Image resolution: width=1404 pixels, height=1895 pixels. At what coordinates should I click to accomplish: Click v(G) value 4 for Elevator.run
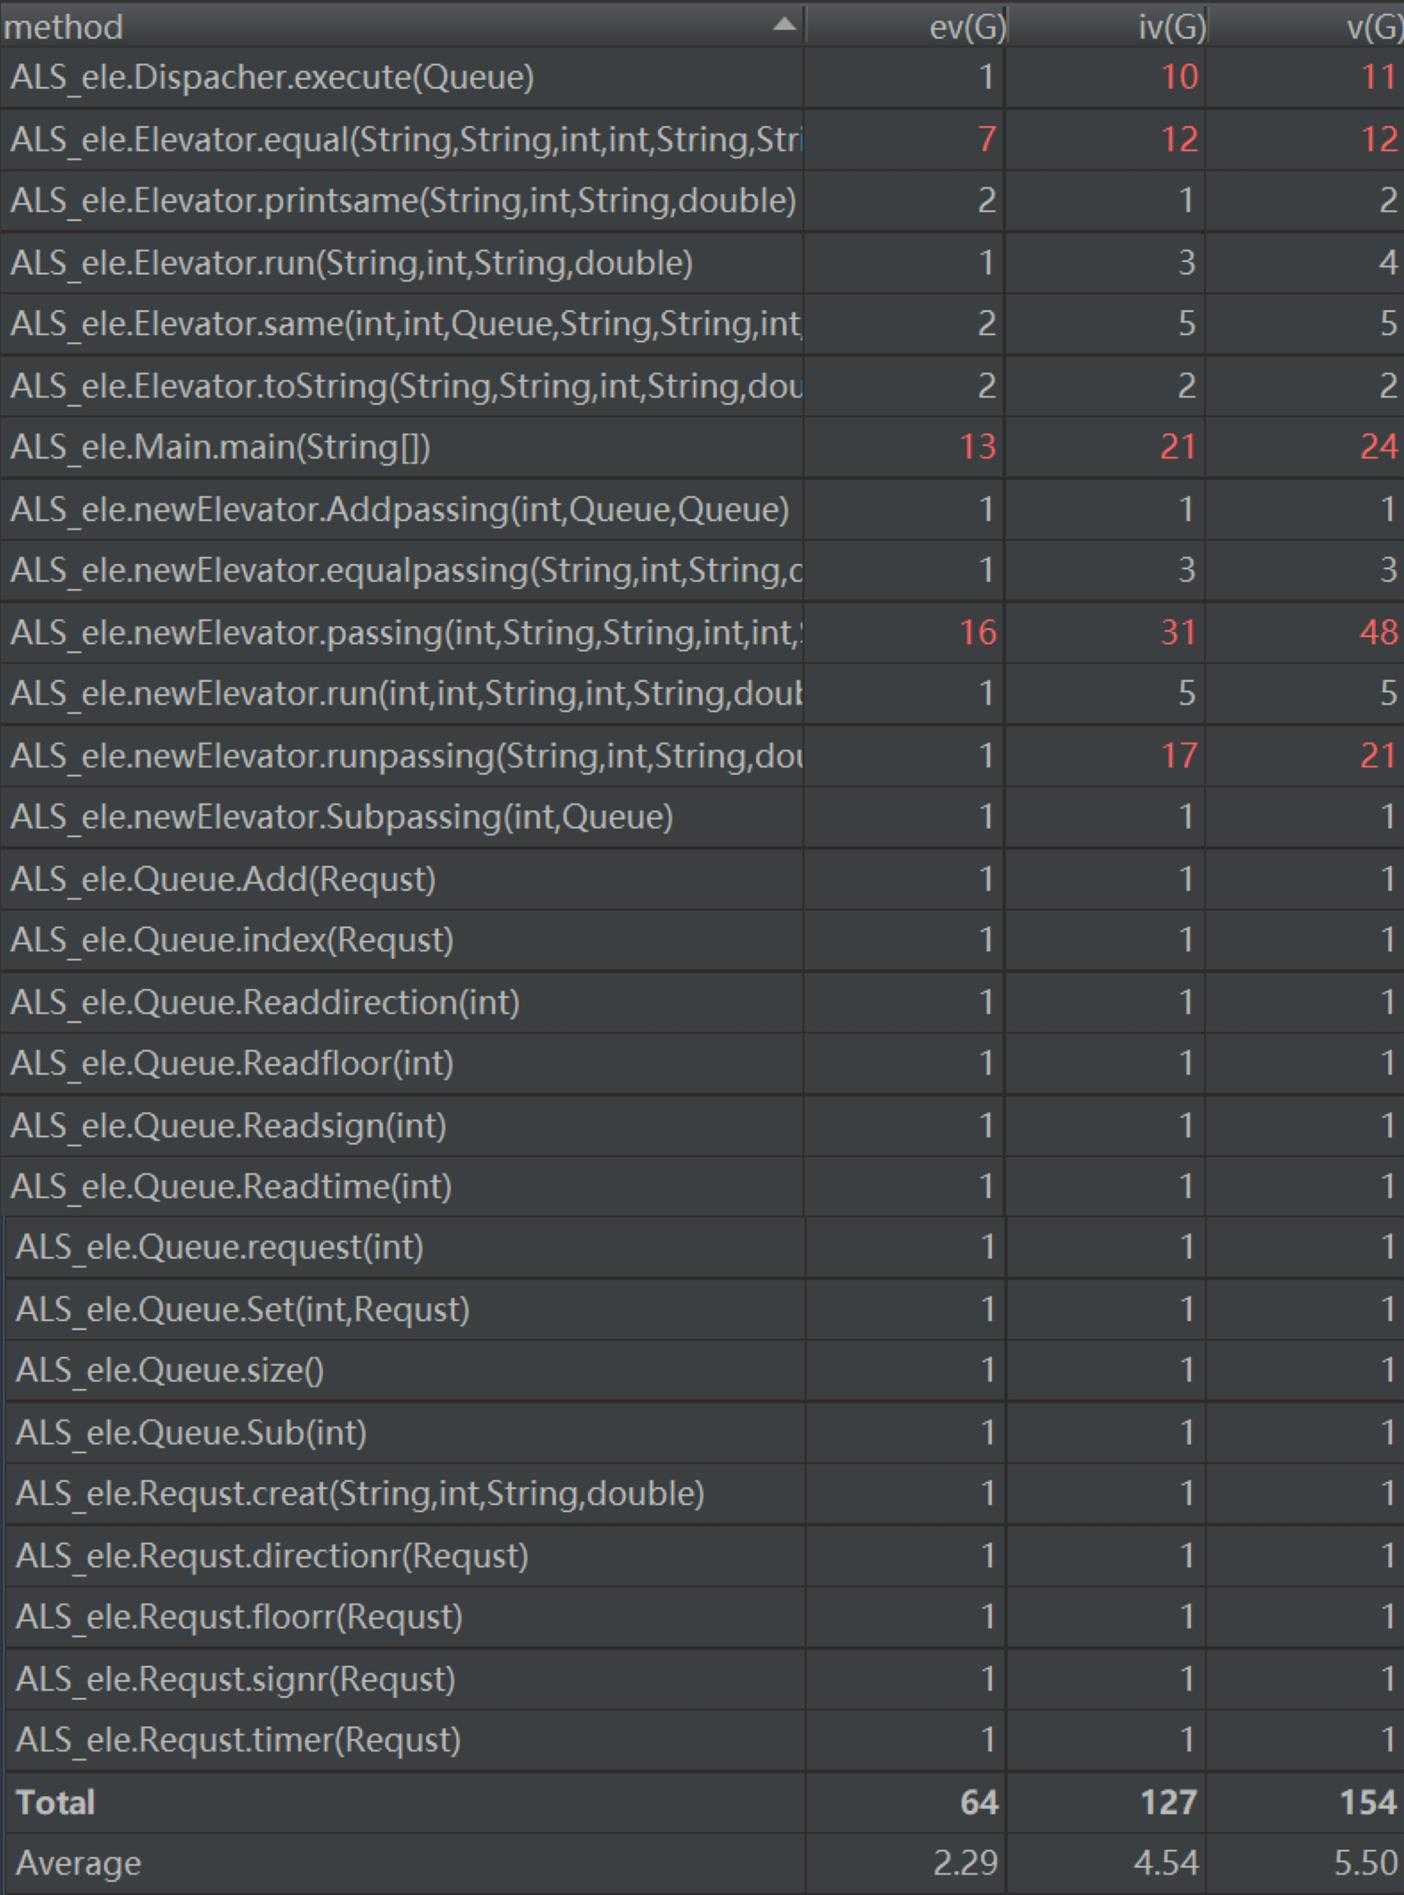click(1388, 263)
